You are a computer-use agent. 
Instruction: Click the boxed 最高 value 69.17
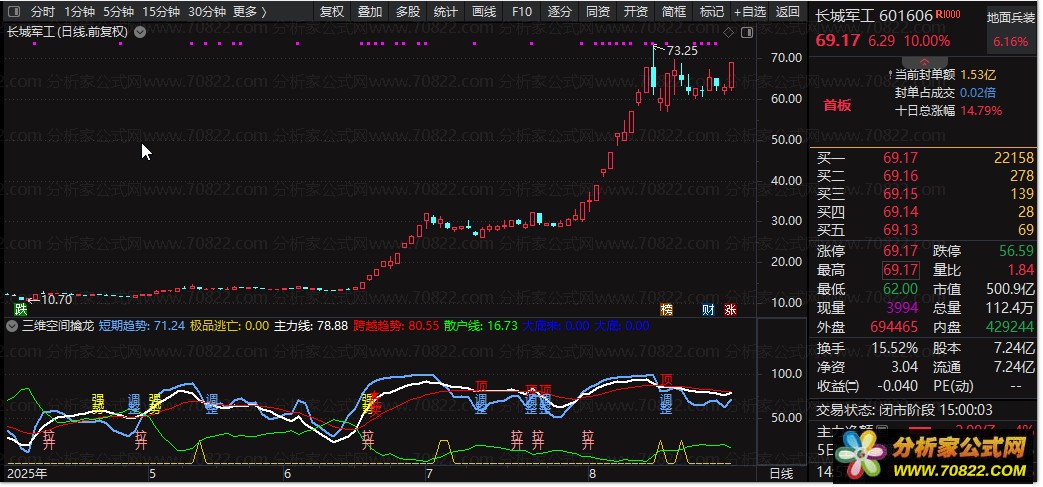[901, 270]
